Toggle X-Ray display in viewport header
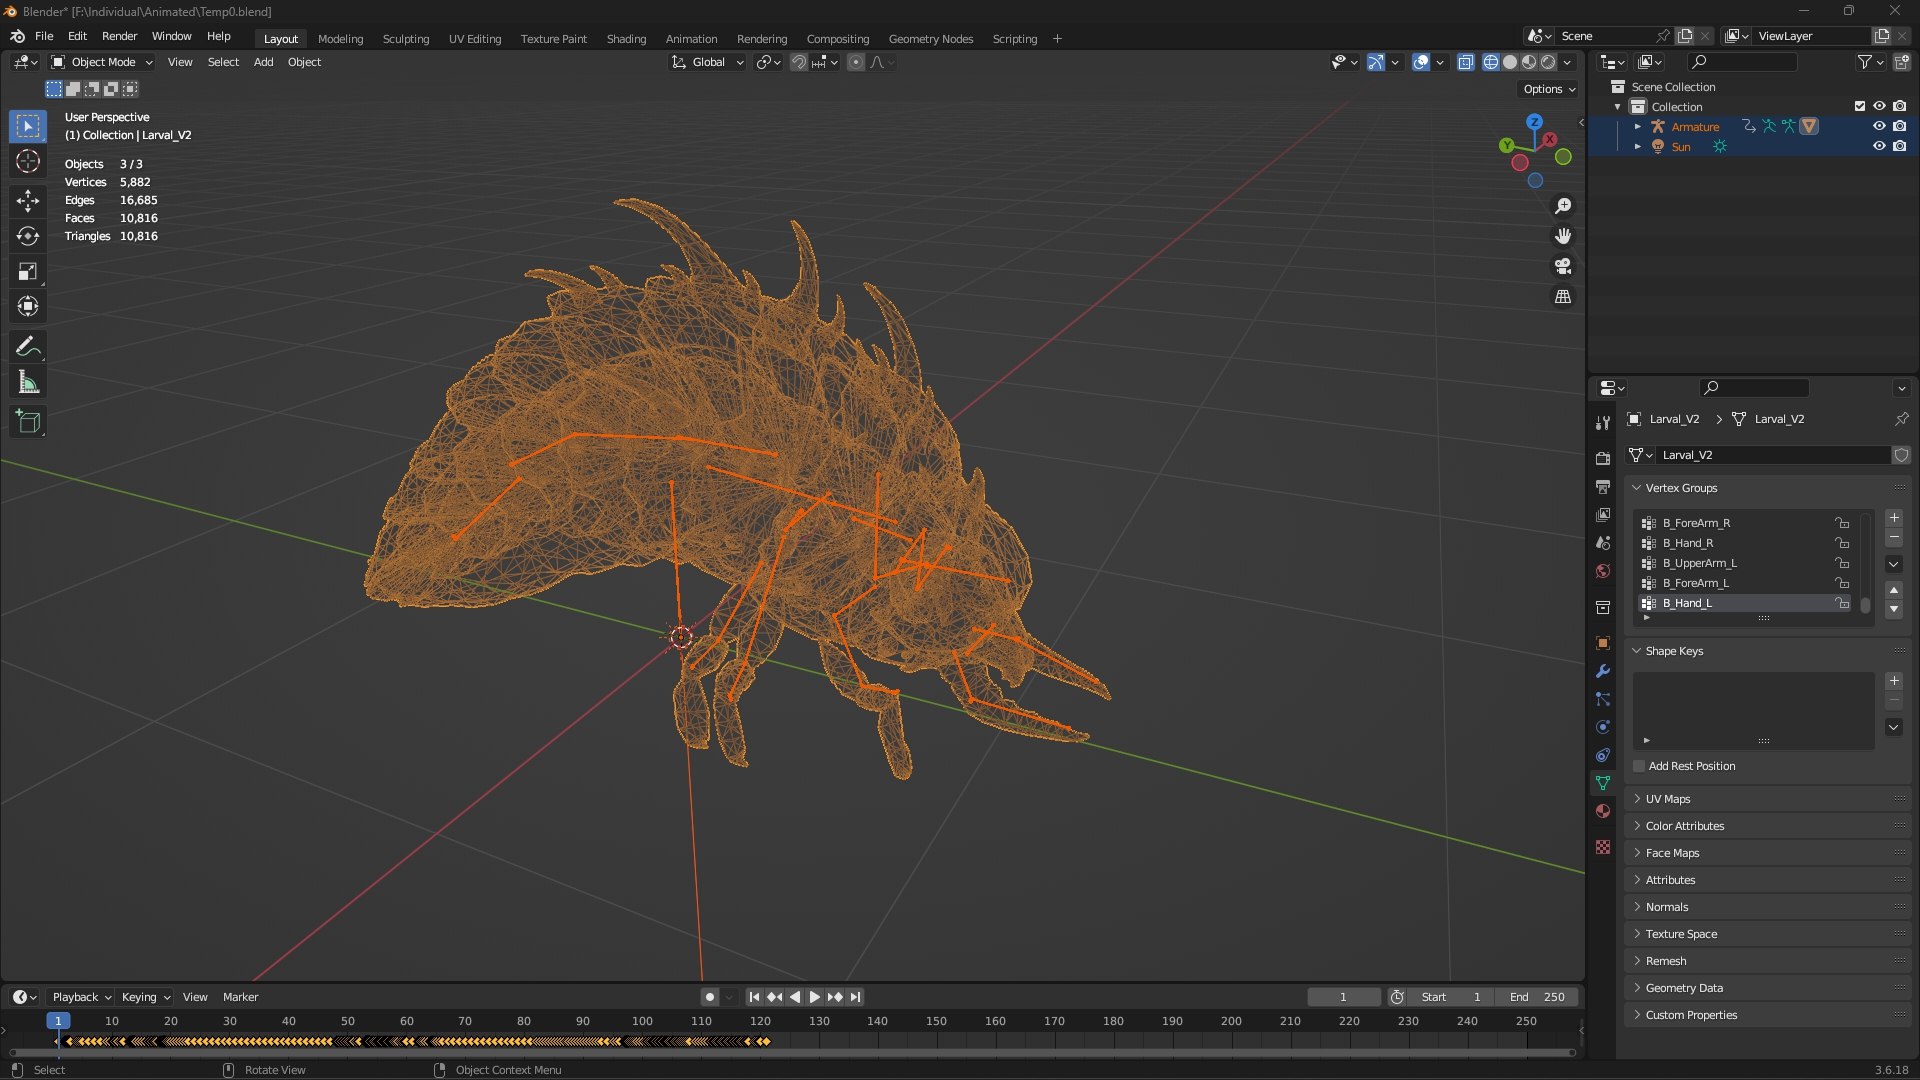Image resolution: width=1920 pixels, height=1080 pixels. [x=1466, y=62]
